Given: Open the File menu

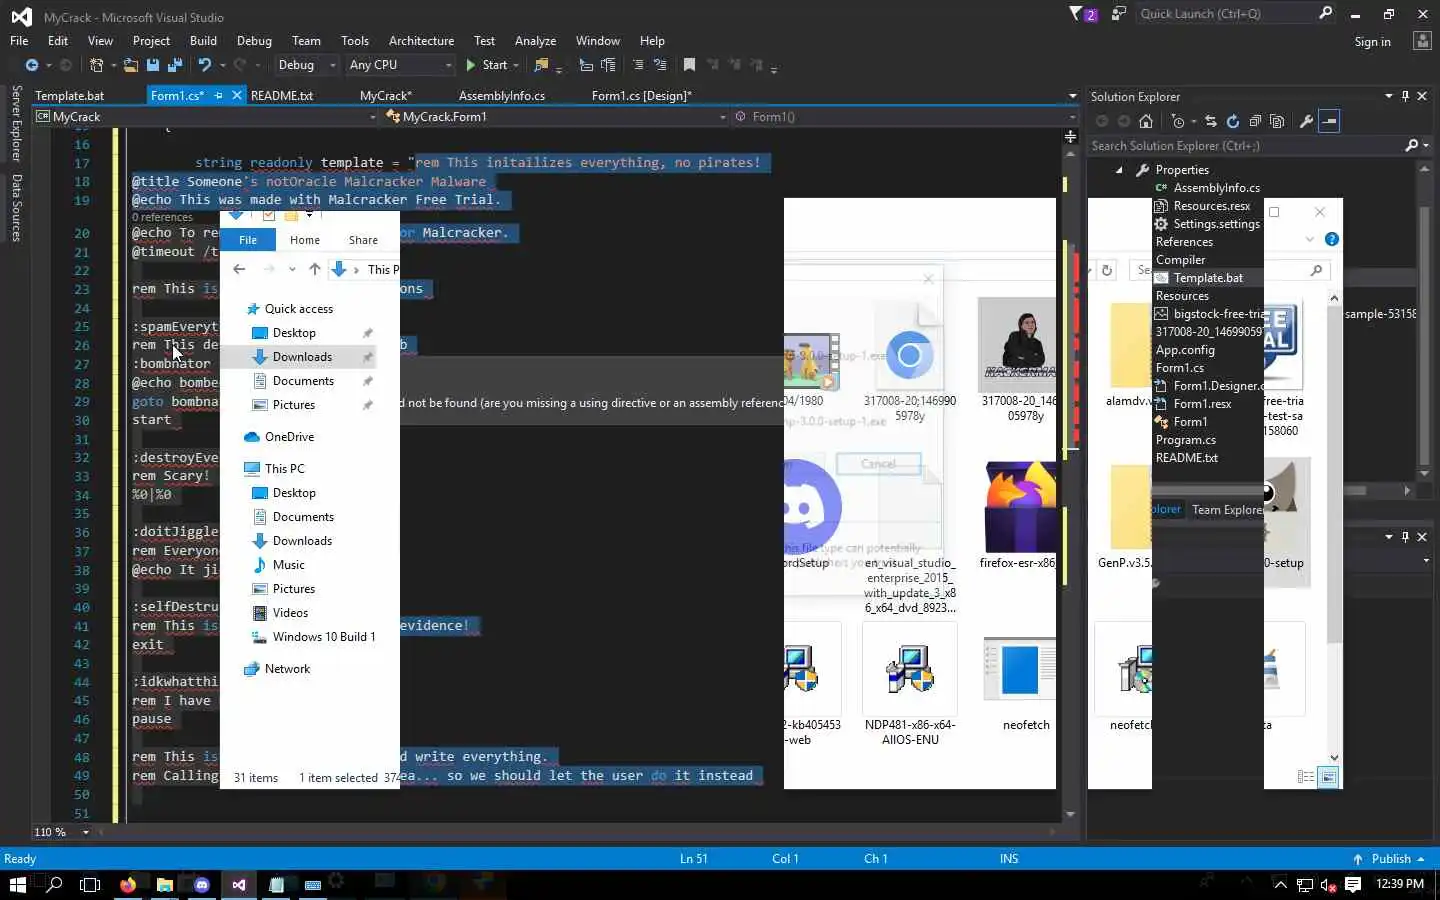Looking at the screenshot, I should coord(19,41).
